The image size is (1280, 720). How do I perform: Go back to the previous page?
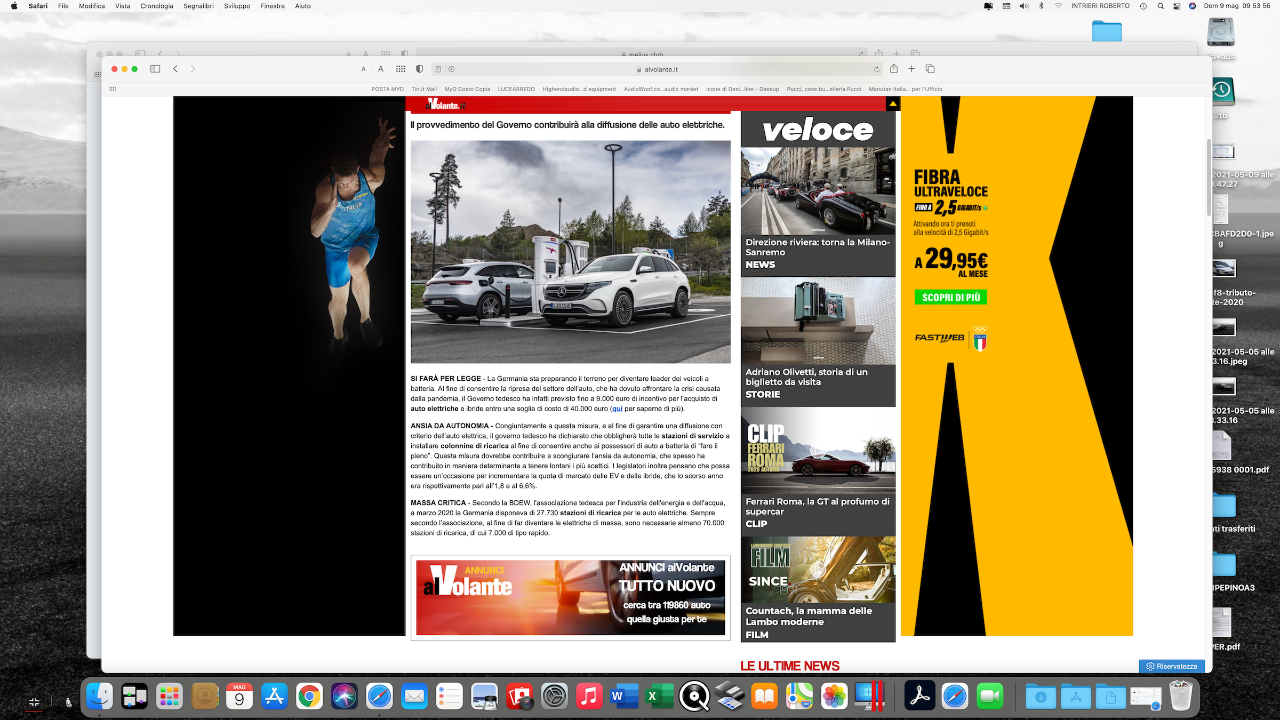click(175, 69)
